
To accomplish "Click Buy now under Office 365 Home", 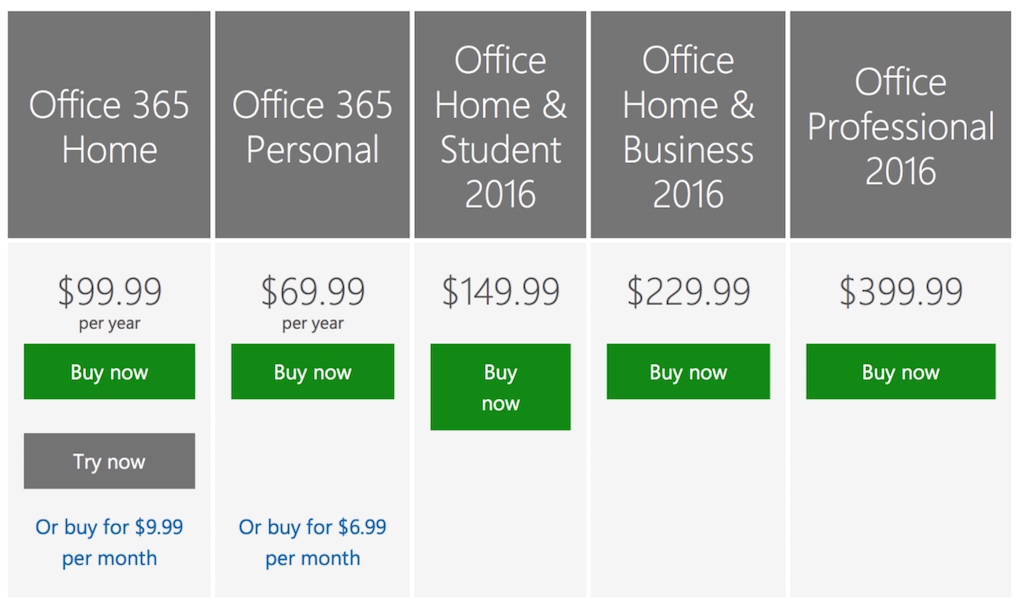I will 109,371.
